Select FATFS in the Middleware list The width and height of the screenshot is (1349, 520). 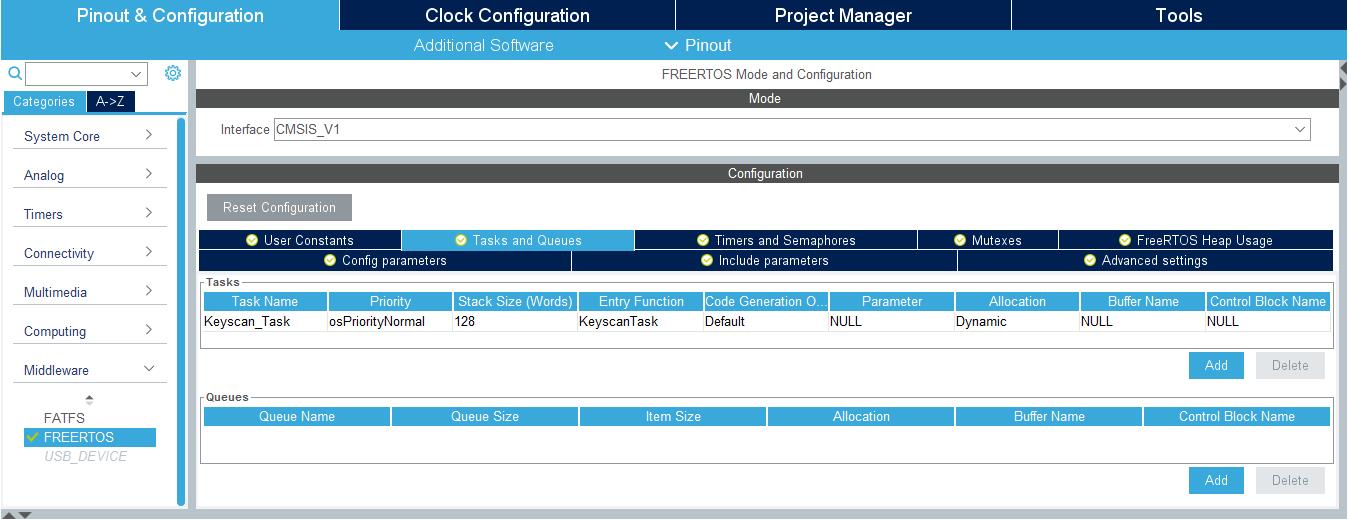pos(64,418)
